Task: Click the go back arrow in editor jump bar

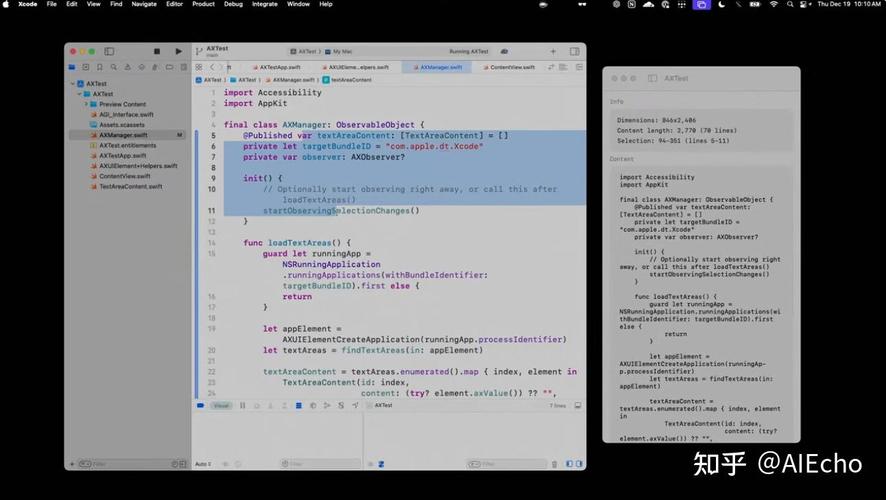Action: tap(212, 67)
